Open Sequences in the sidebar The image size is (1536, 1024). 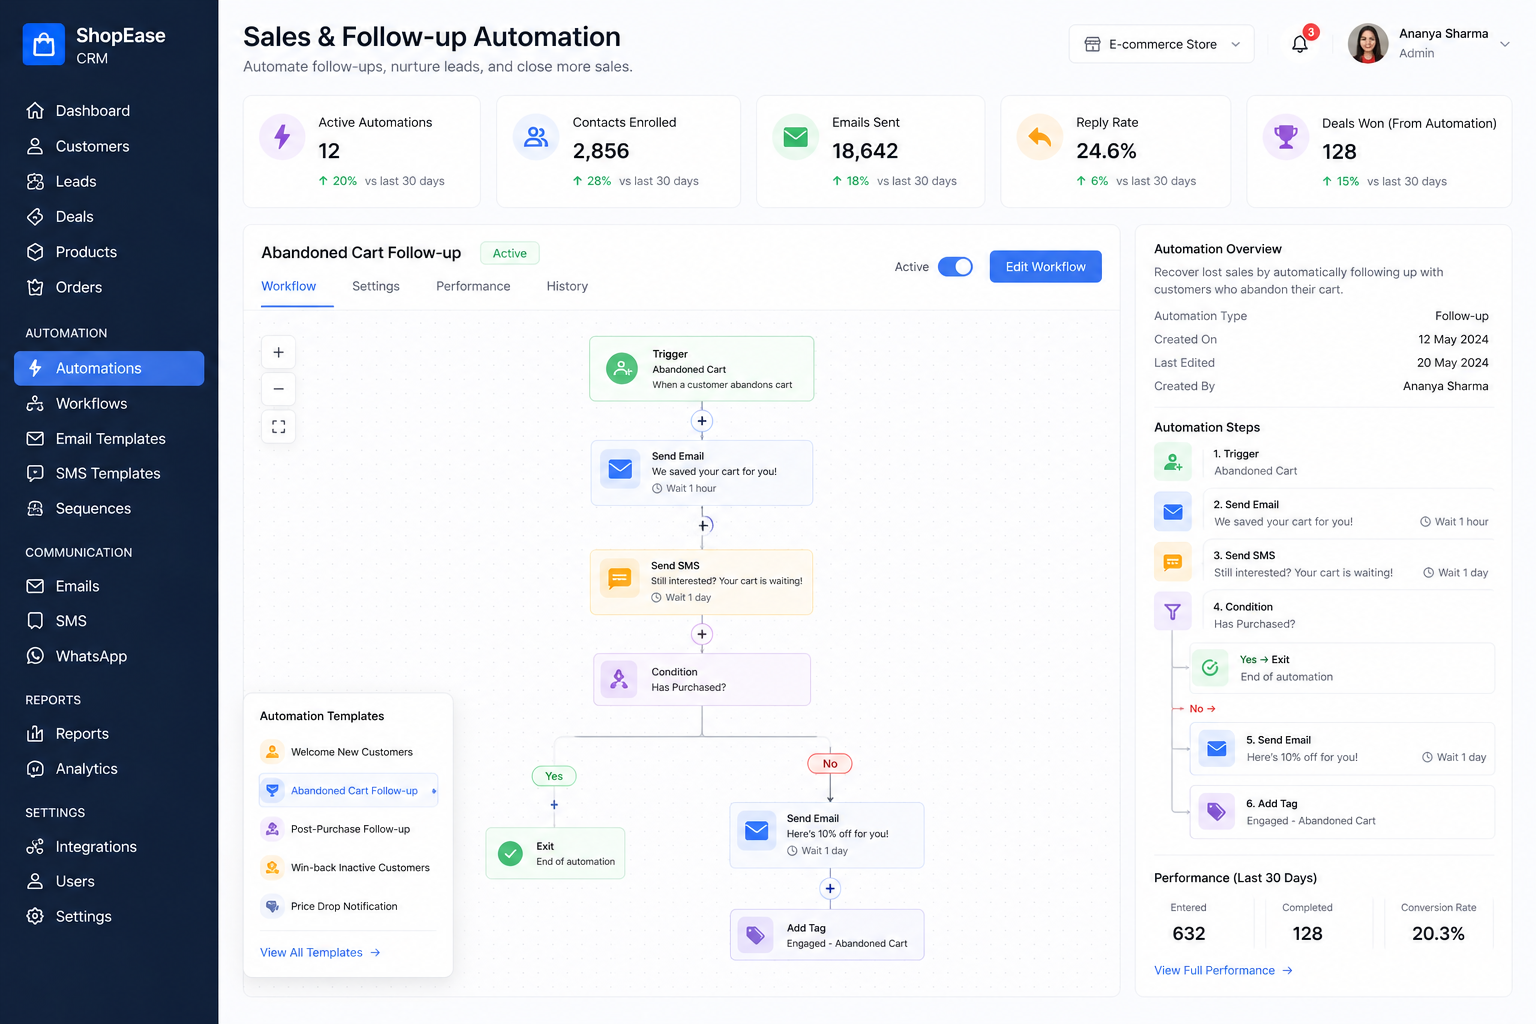[x=109, y=508]
